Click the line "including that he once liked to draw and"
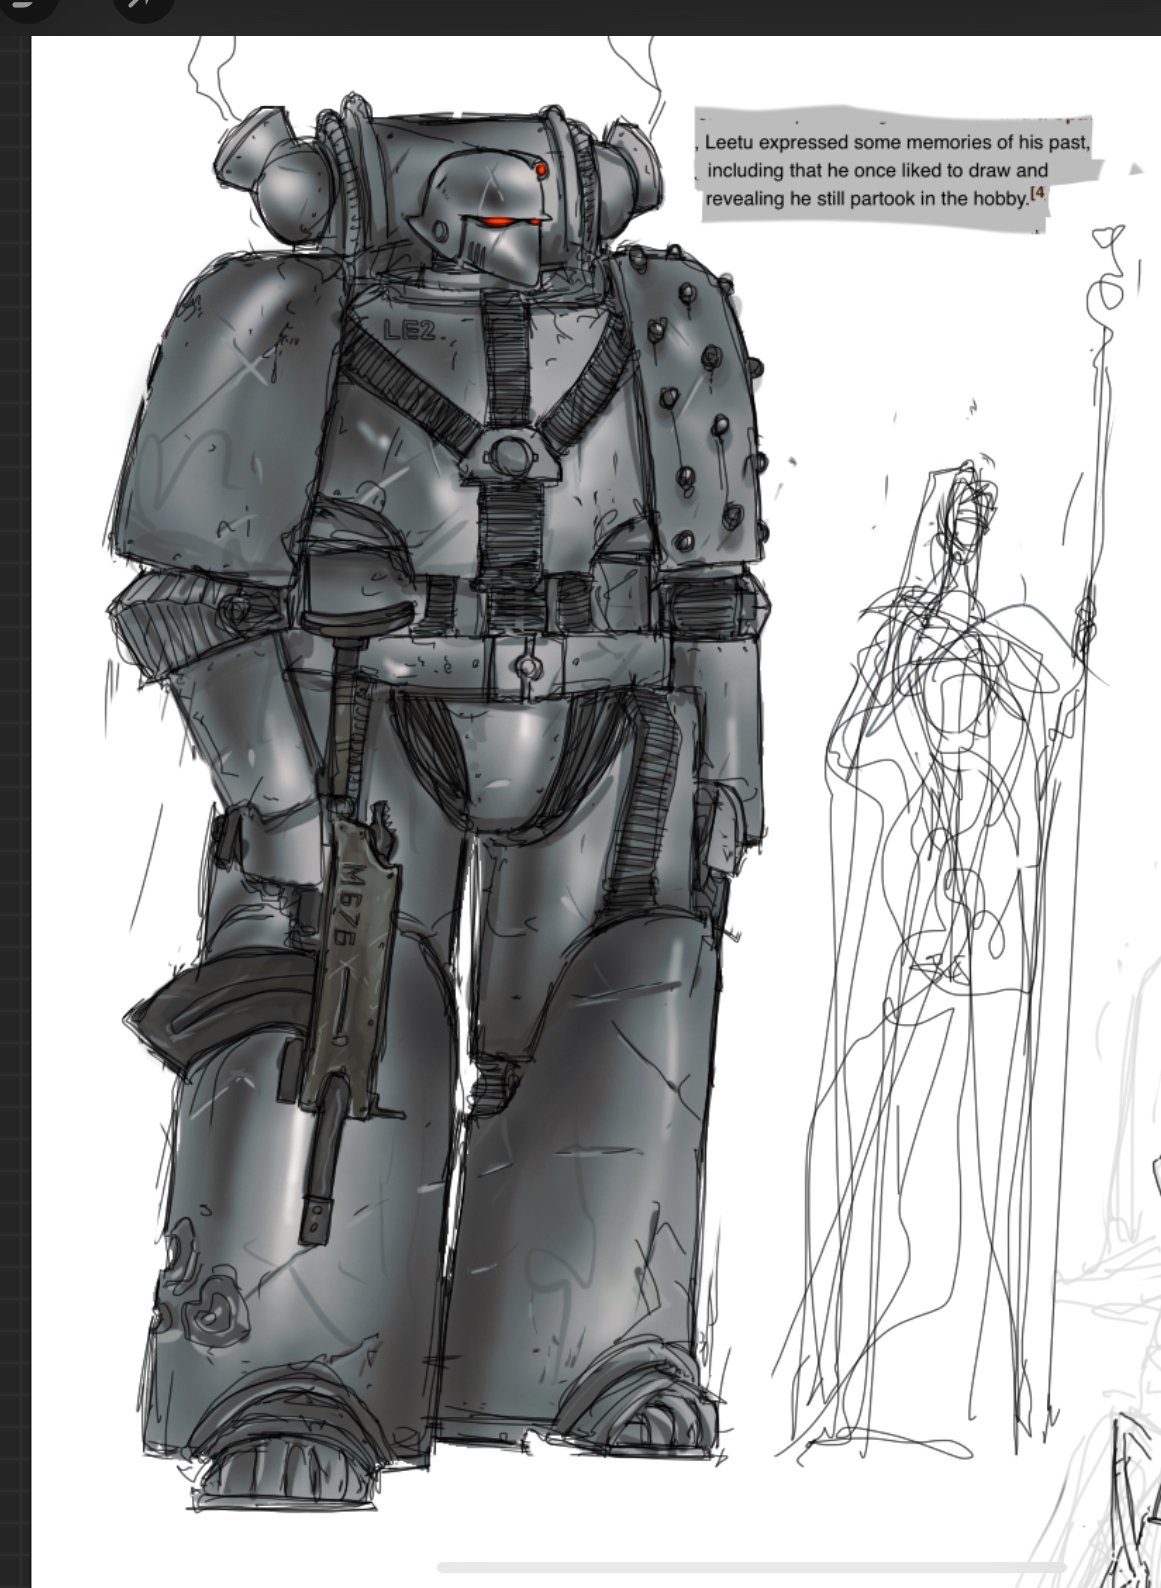 point(877,170)
